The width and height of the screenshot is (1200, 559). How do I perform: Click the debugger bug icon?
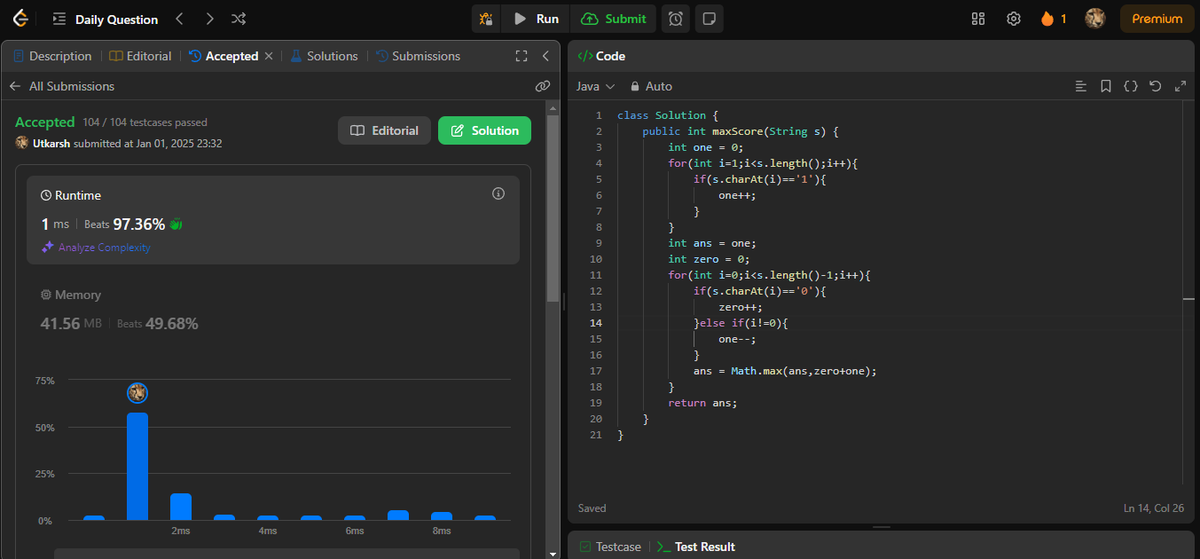[x=486, y=19]
